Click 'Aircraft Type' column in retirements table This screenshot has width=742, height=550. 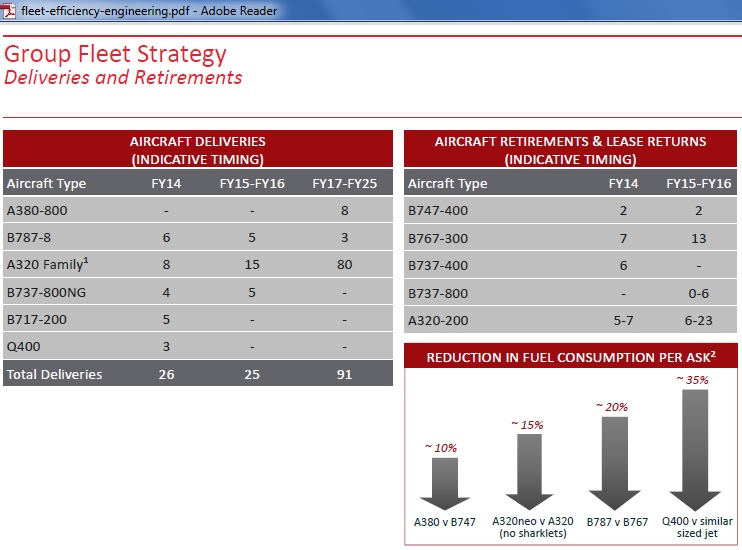[x=448, y=184]
